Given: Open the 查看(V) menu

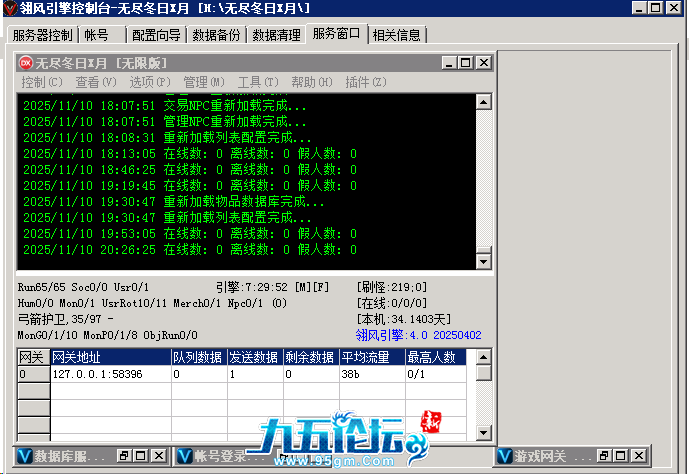Looking at the screenshot, I should (96, 82).
